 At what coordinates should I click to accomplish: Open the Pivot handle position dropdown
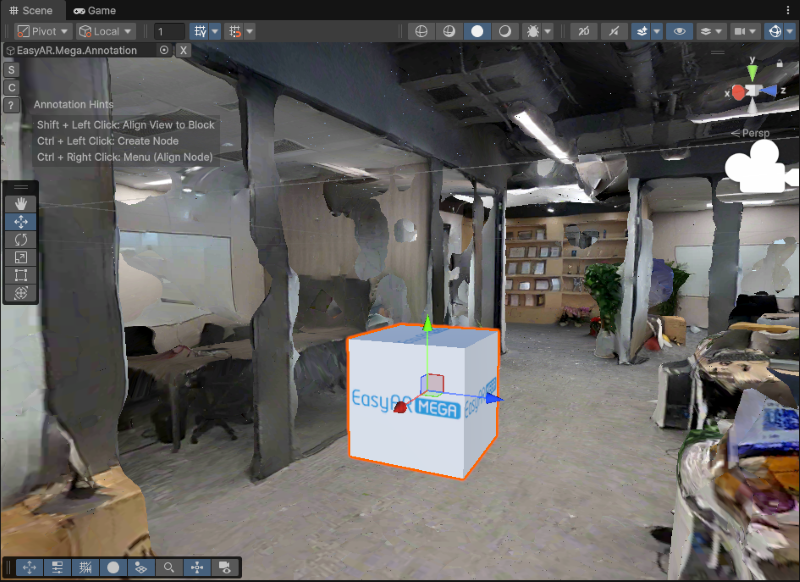pos(42,32)
